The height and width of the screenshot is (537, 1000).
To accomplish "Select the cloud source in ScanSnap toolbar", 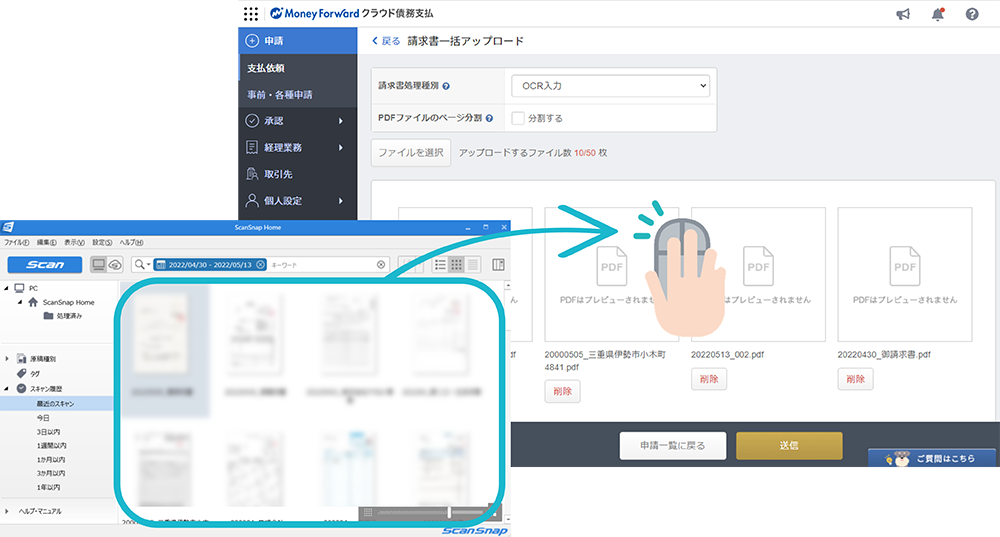I will click(115, 265).
